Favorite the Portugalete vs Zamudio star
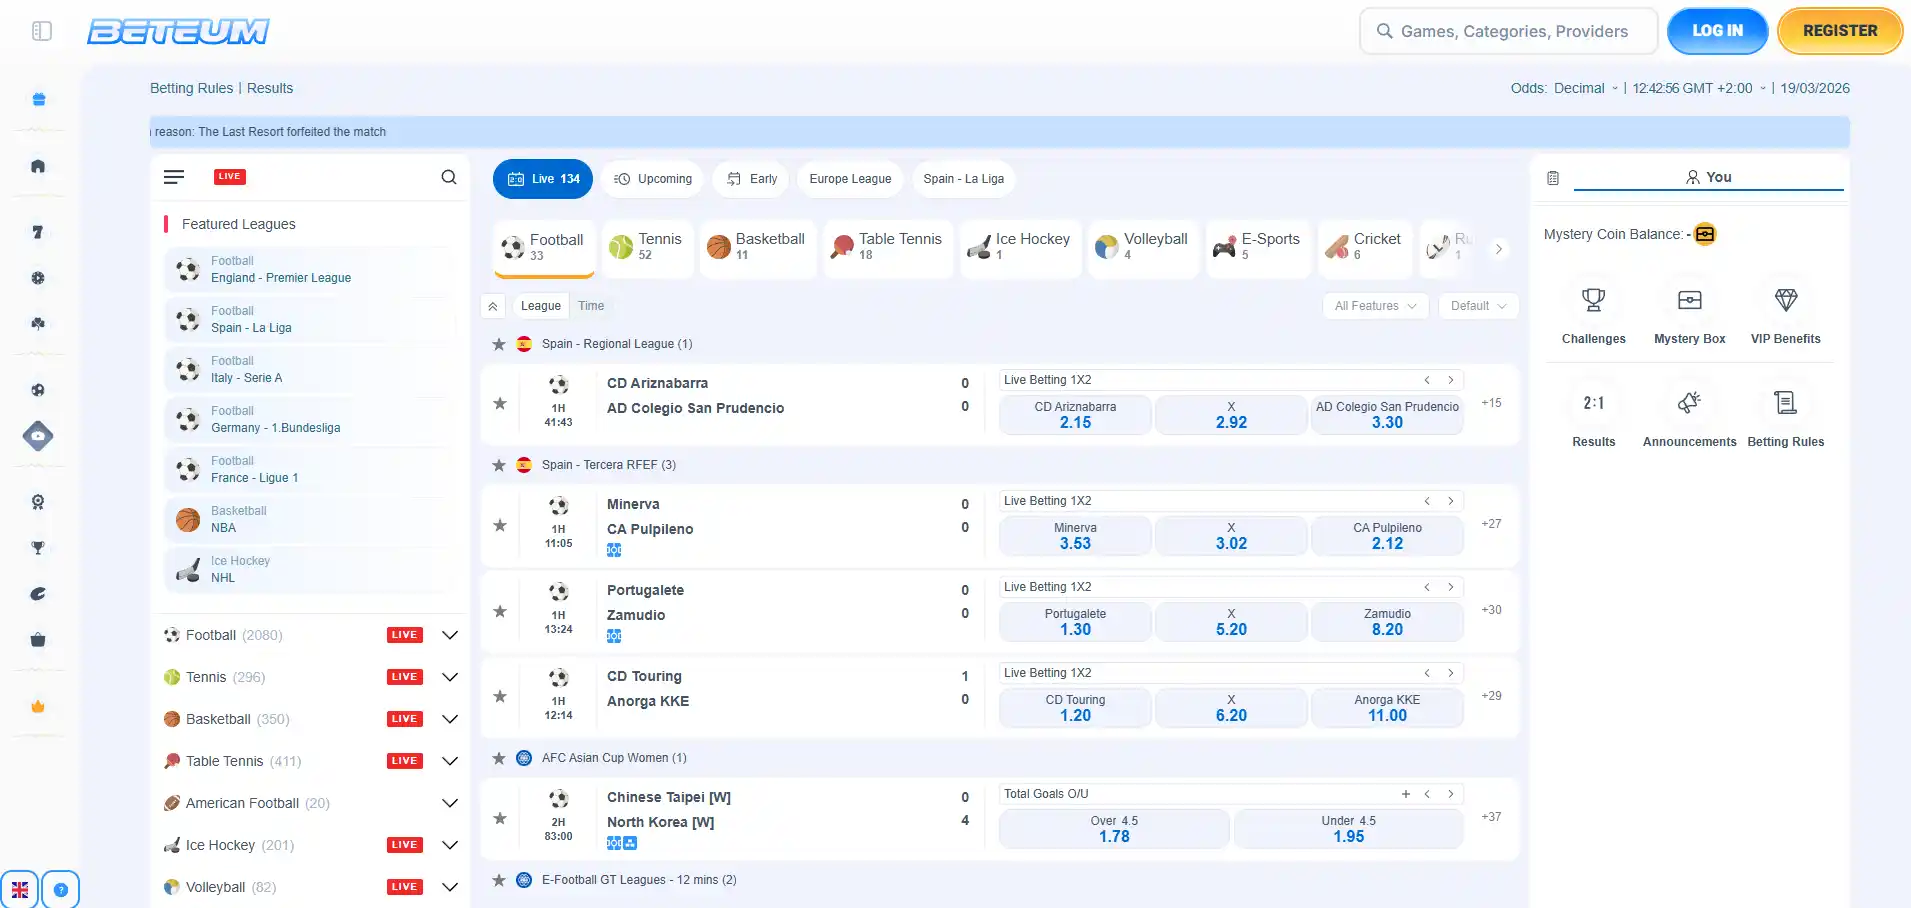This screenshot has width=1911, height=908. click(x=500, y=611)
